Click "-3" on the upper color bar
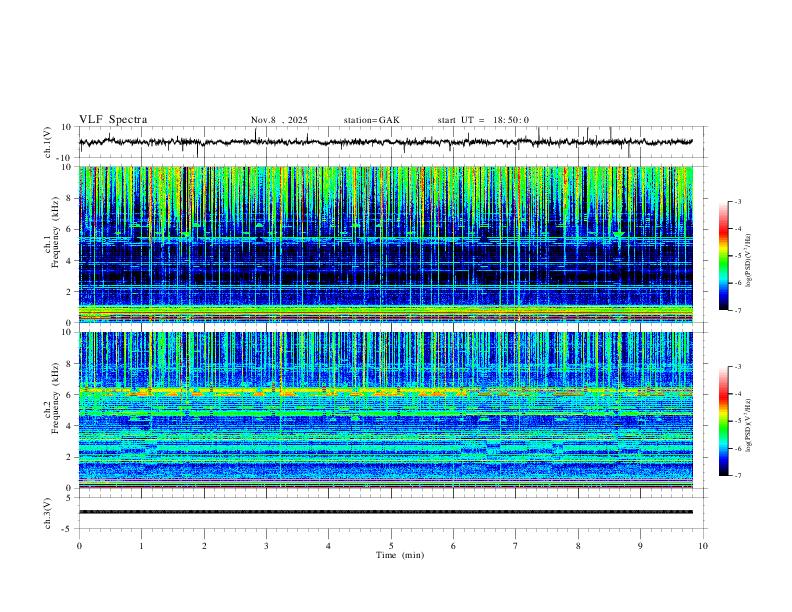 pos(737,201)
